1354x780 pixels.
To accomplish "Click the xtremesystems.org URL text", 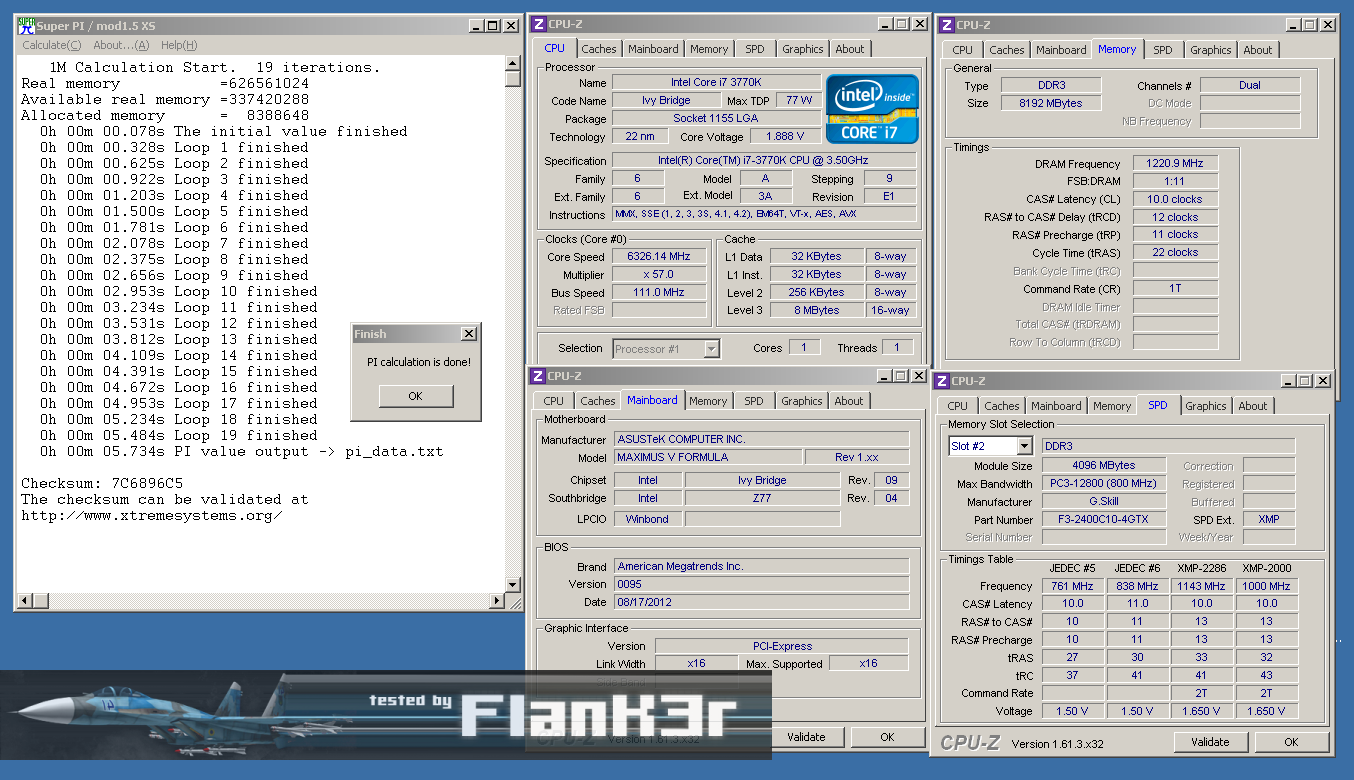I will pyautogui.click(x=152, y=515).
